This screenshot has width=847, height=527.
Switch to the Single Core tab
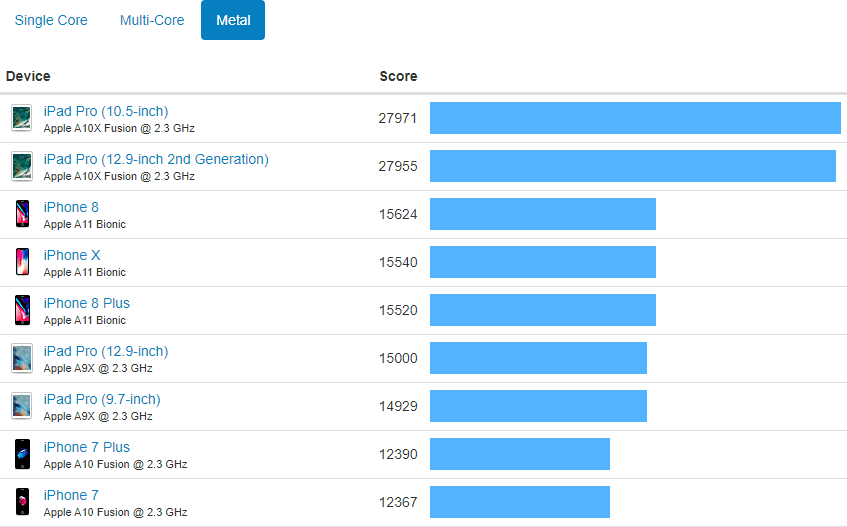pyautogui.click(x=51, y=20)
